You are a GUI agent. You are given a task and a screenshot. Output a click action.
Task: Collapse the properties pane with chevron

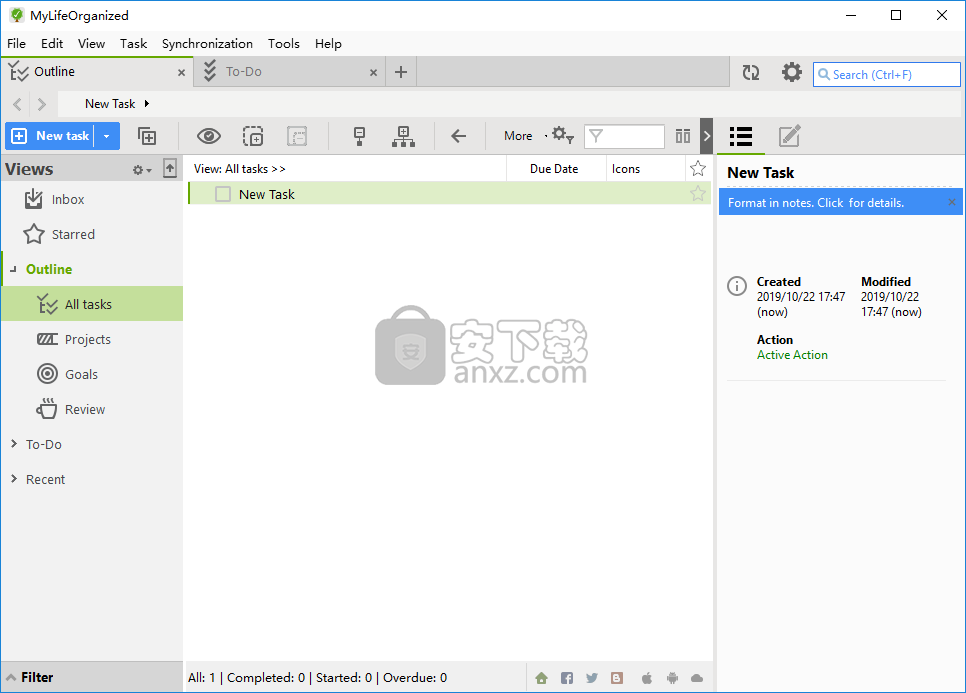pyautogui.click(x=707, y=136)
